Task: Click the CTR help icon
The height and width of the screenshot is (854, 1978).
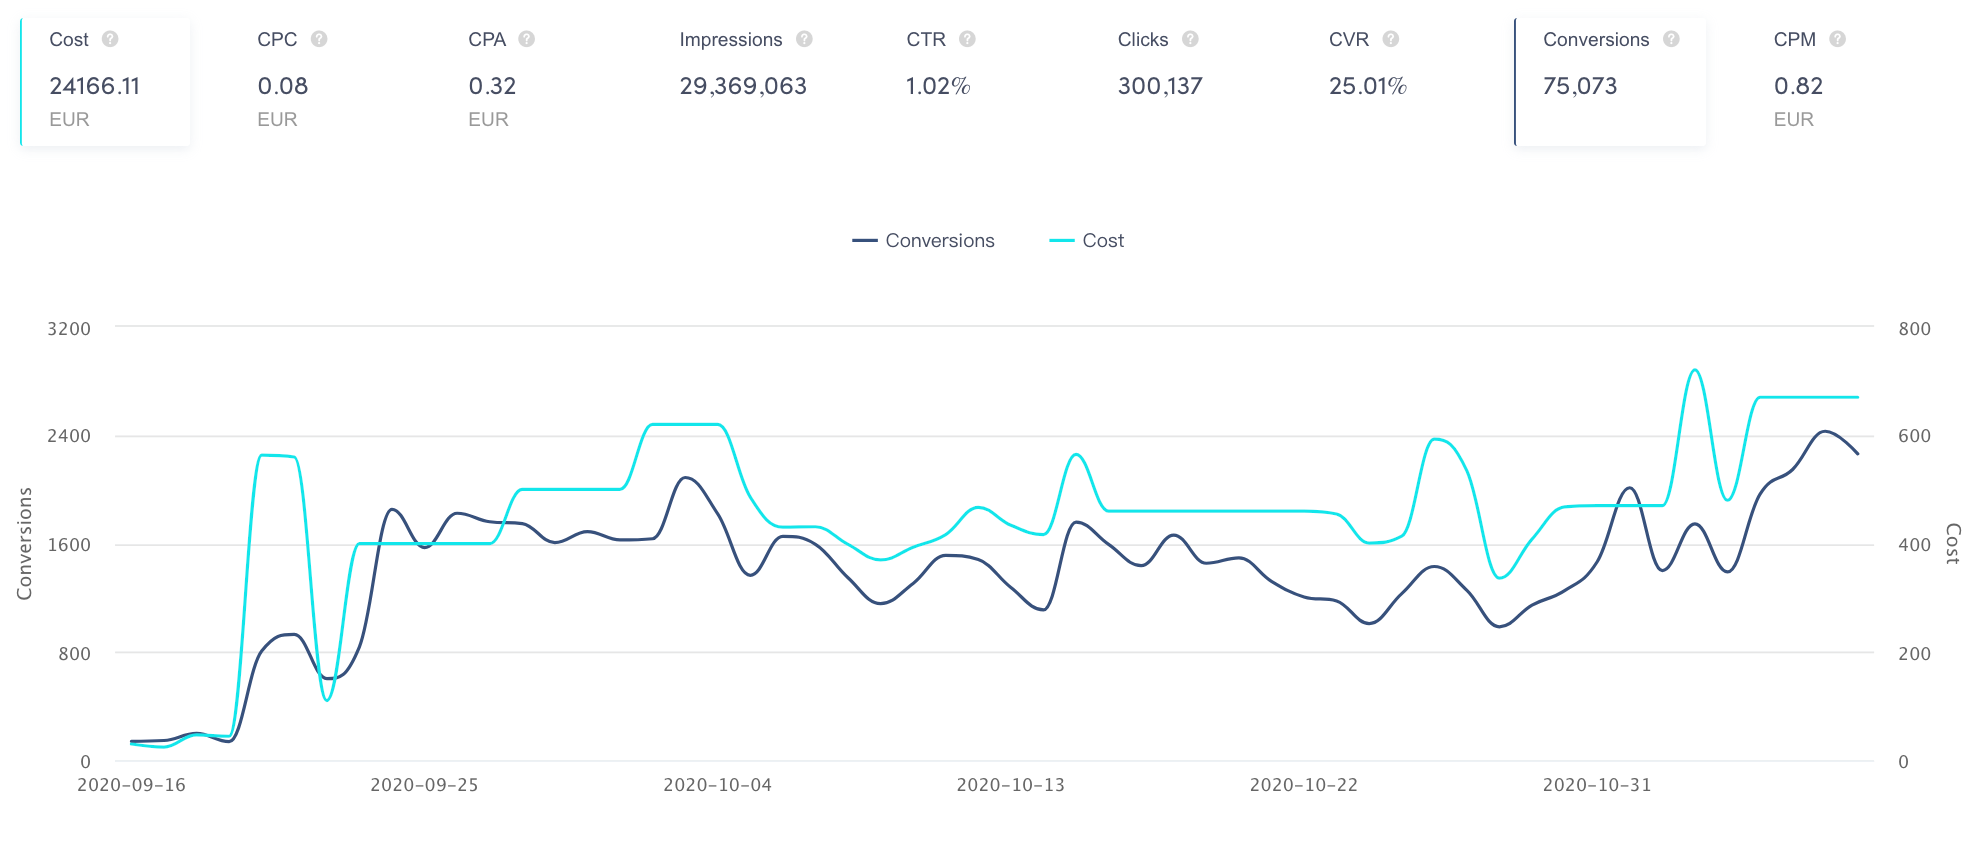Action: point(967,39)
